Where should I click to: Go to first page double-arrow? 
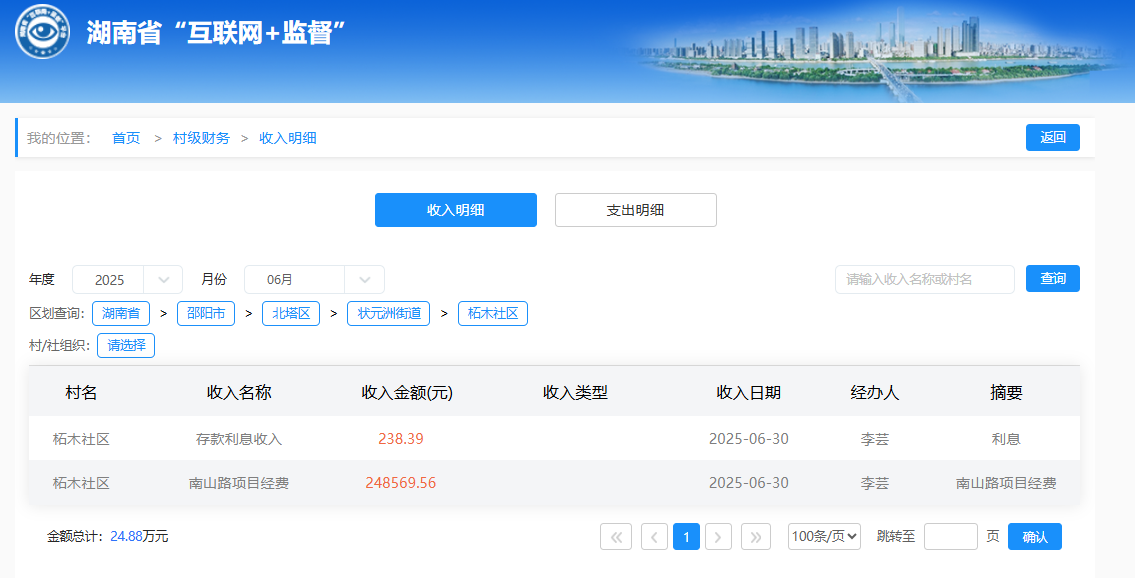pyautogui.click(x=616, y=537)
